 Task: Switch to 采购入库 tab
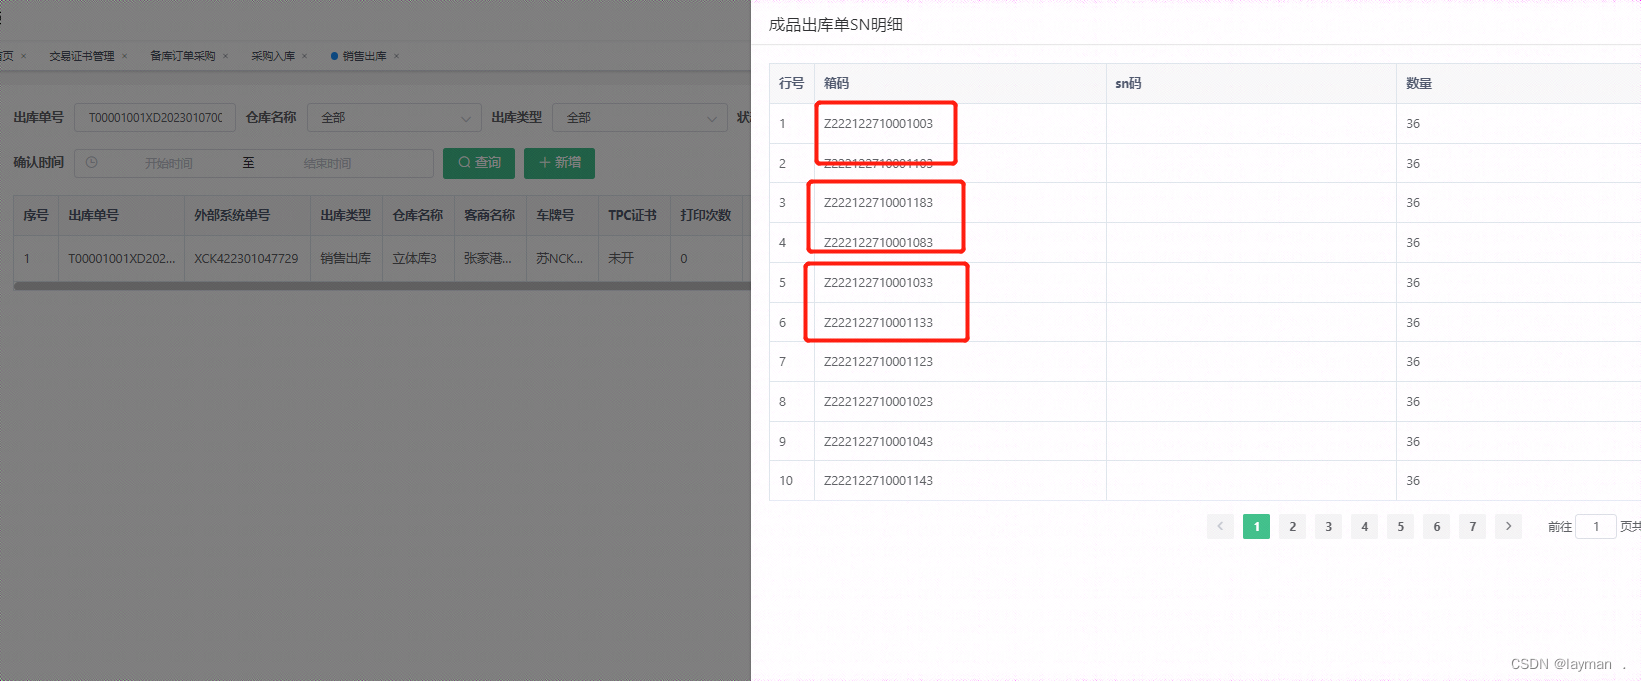point(273,56)
